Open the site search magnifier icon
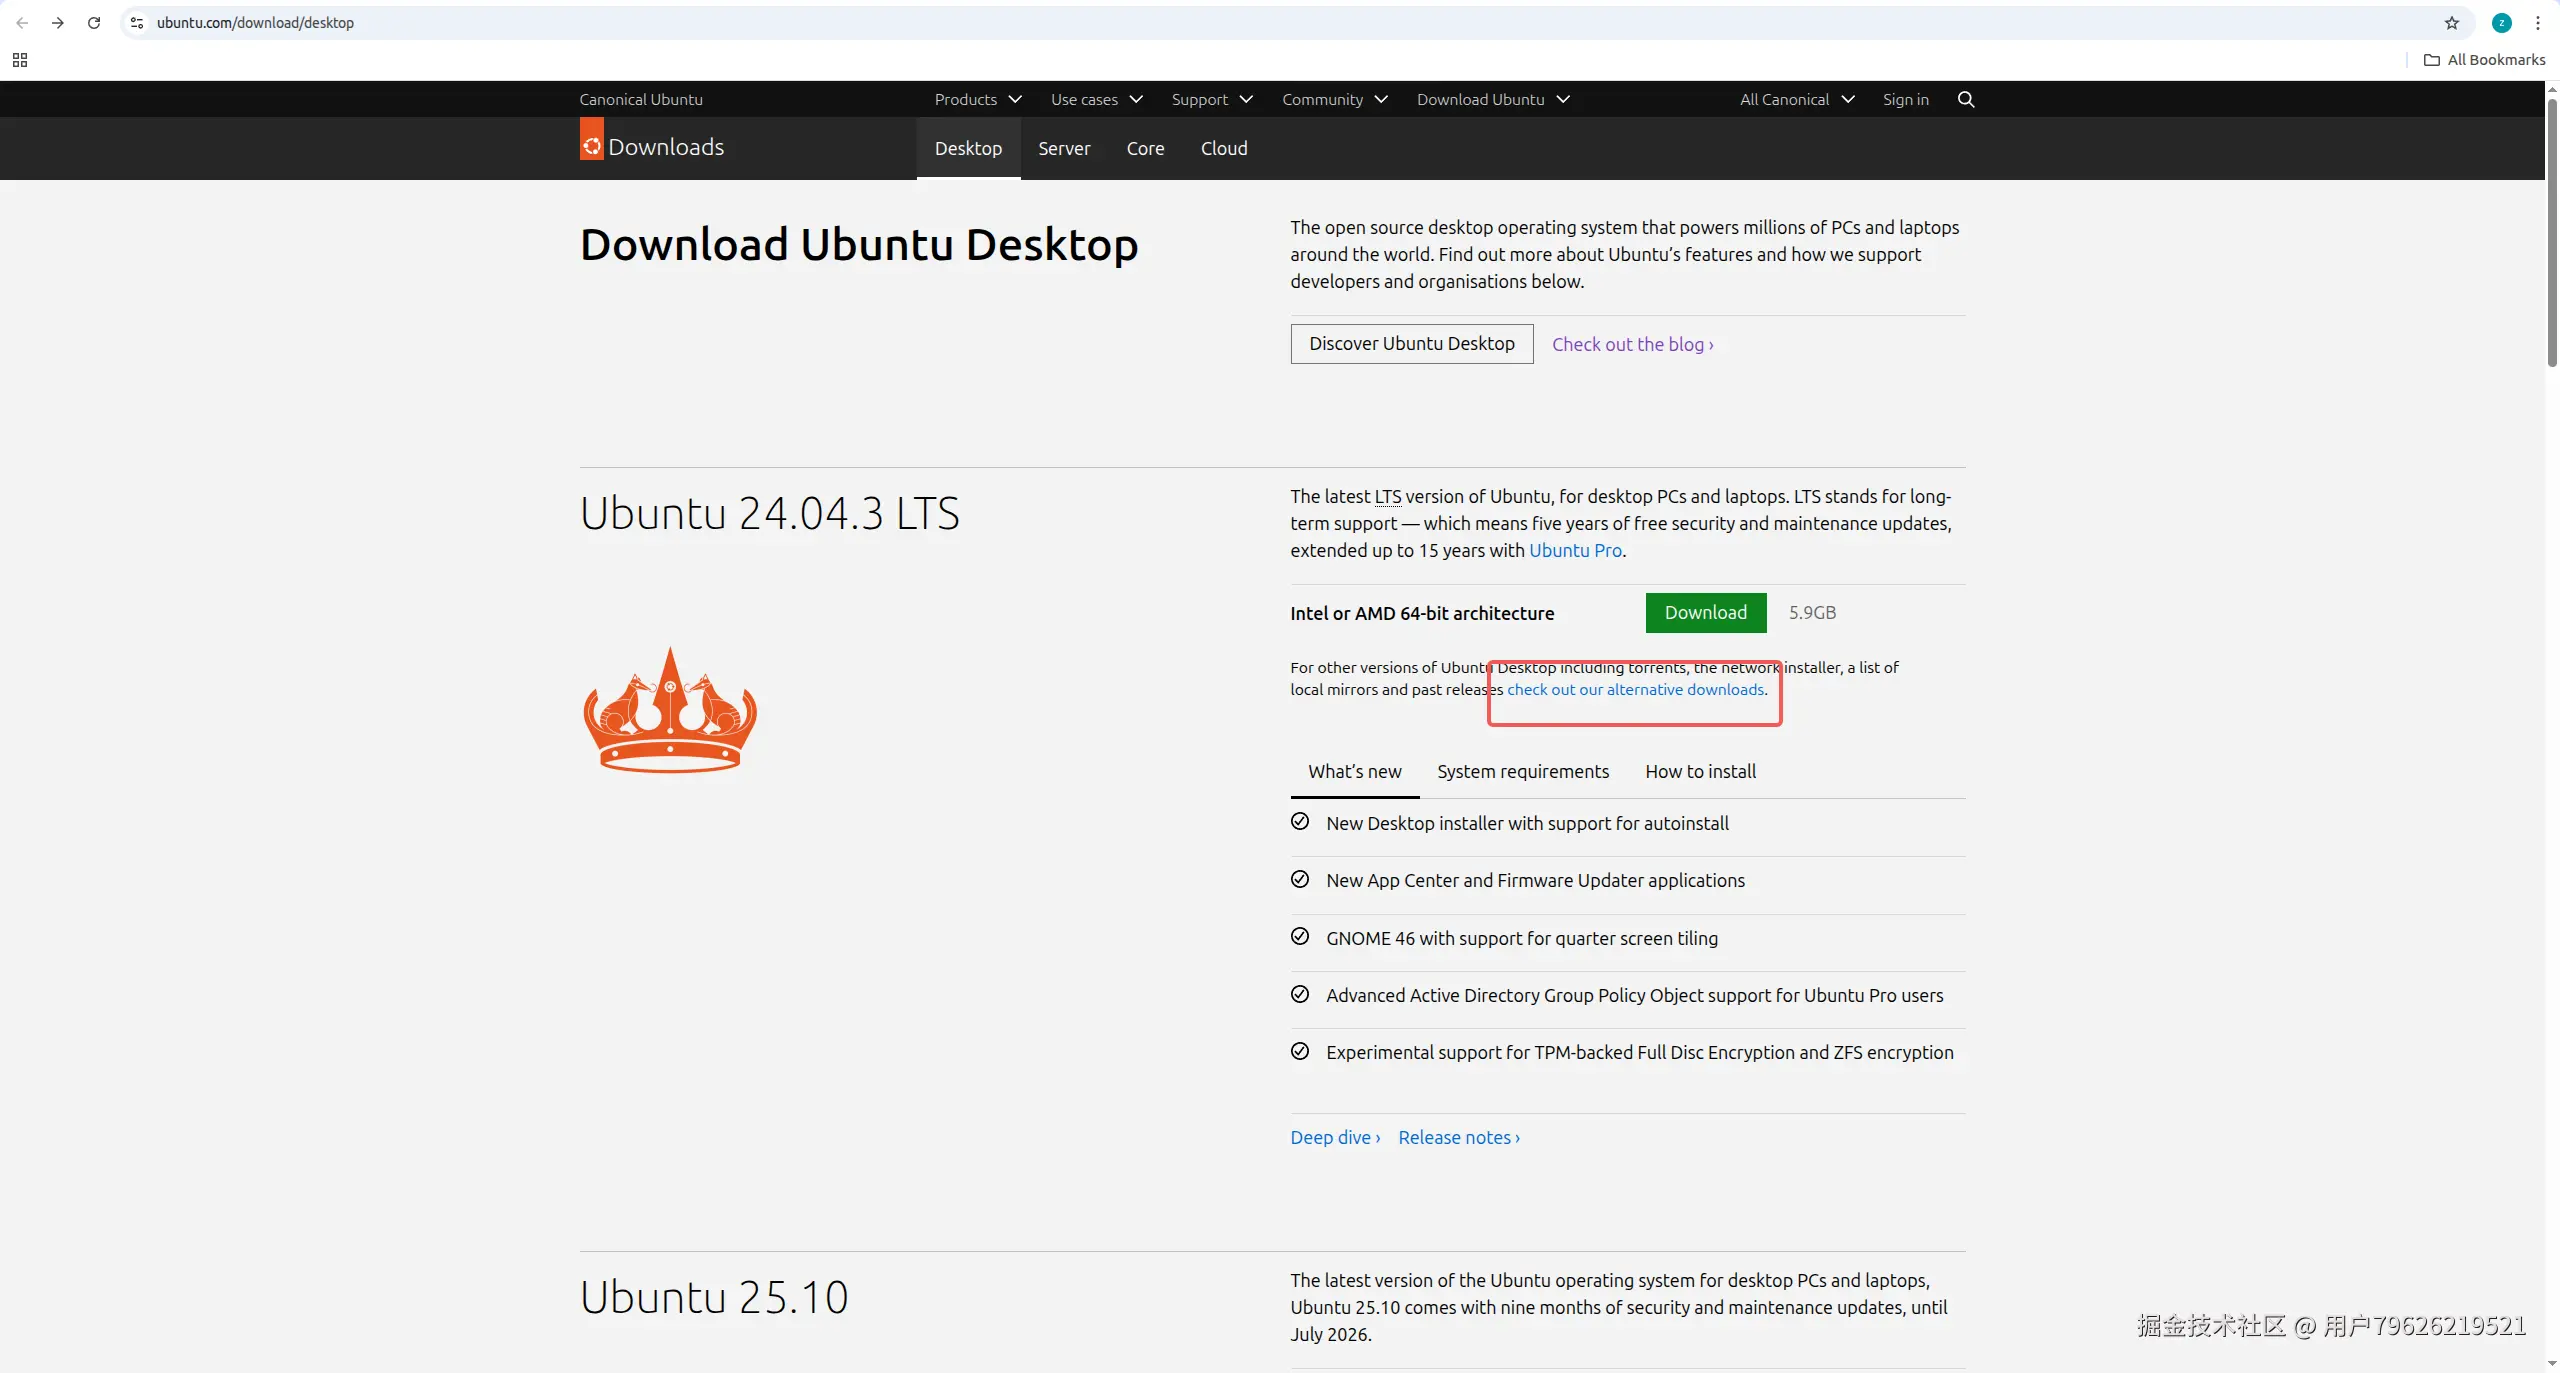The image size is (2560, 1373). coord(1965,99)
